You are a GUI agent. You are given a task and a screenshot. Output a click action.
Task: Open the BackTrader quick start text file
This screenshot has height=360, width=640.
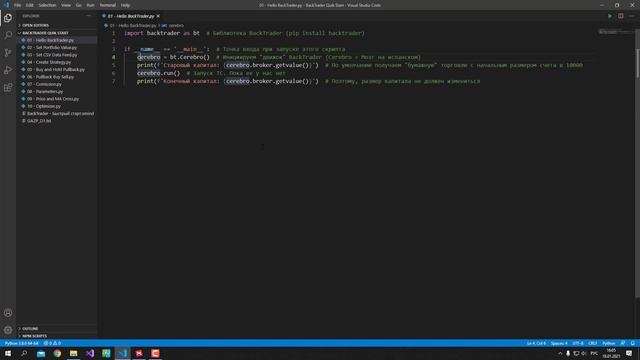click(x=60, y=113)
